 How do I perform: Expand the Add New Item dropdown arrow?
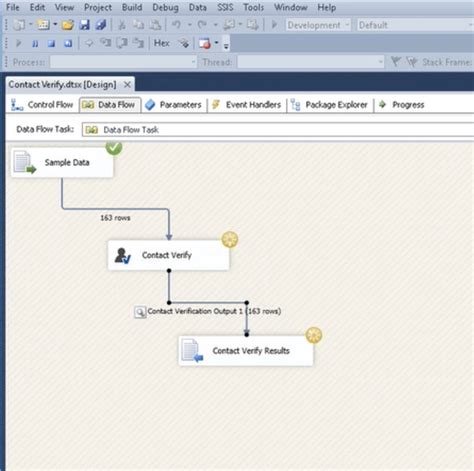[55, 25]
